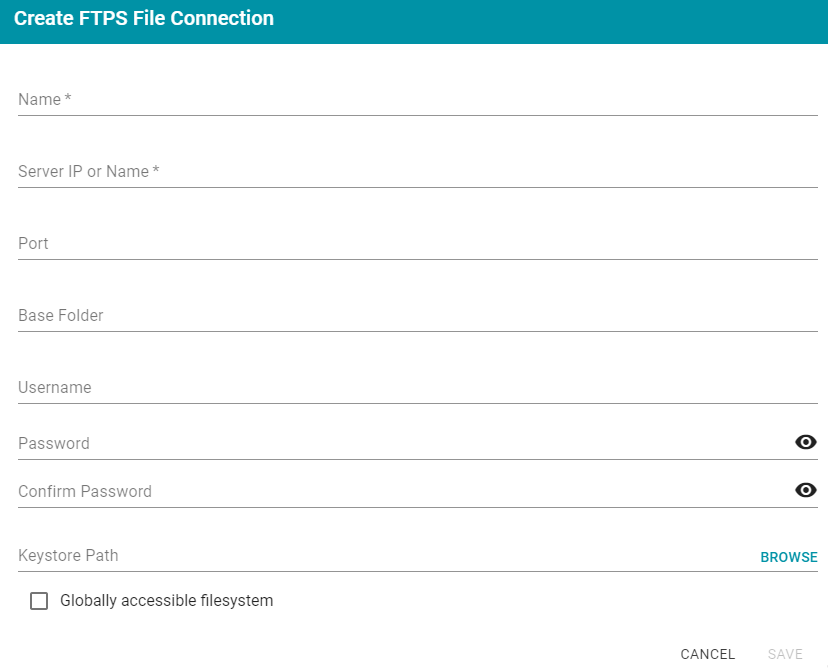The height and width of the screenshot is (668, 828).
Task: Focus the required Name input field
Action: click(x=418, y=99)
